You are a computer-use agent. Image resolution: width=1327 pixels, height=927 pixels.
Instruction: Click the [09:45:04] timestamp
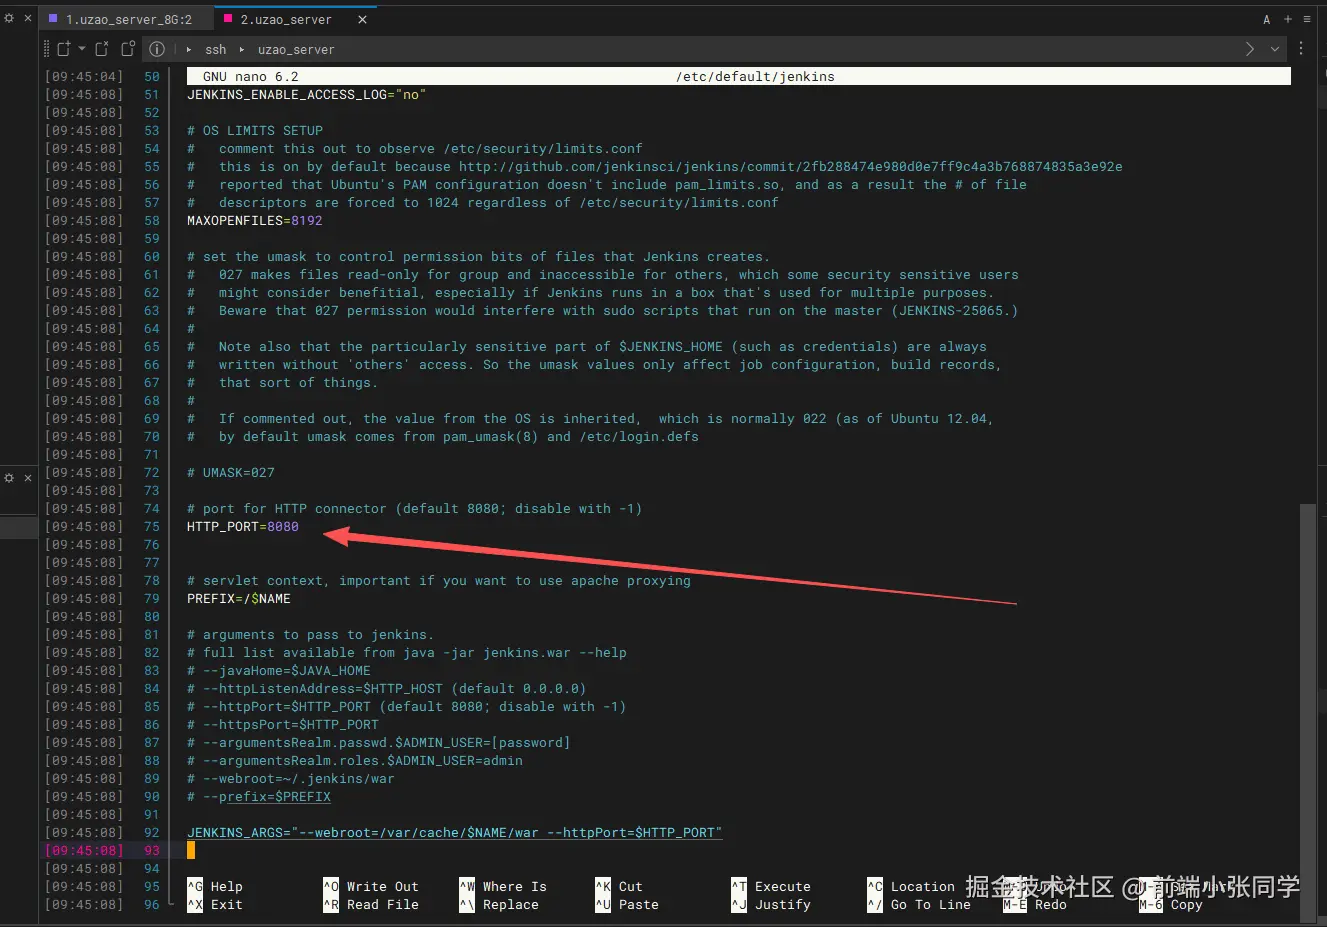click(84, 77)
